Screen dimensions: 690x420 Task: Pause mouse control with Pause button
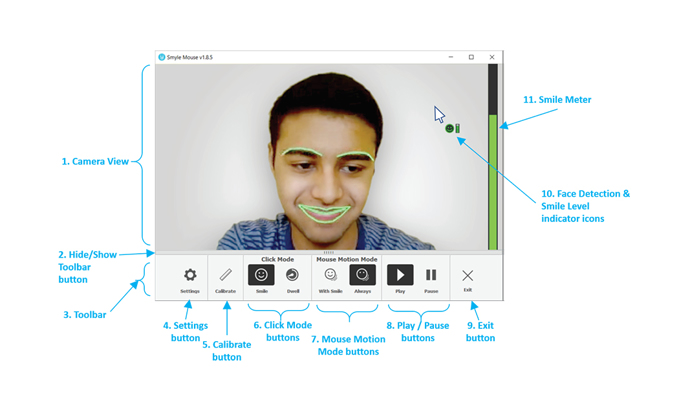431,275
